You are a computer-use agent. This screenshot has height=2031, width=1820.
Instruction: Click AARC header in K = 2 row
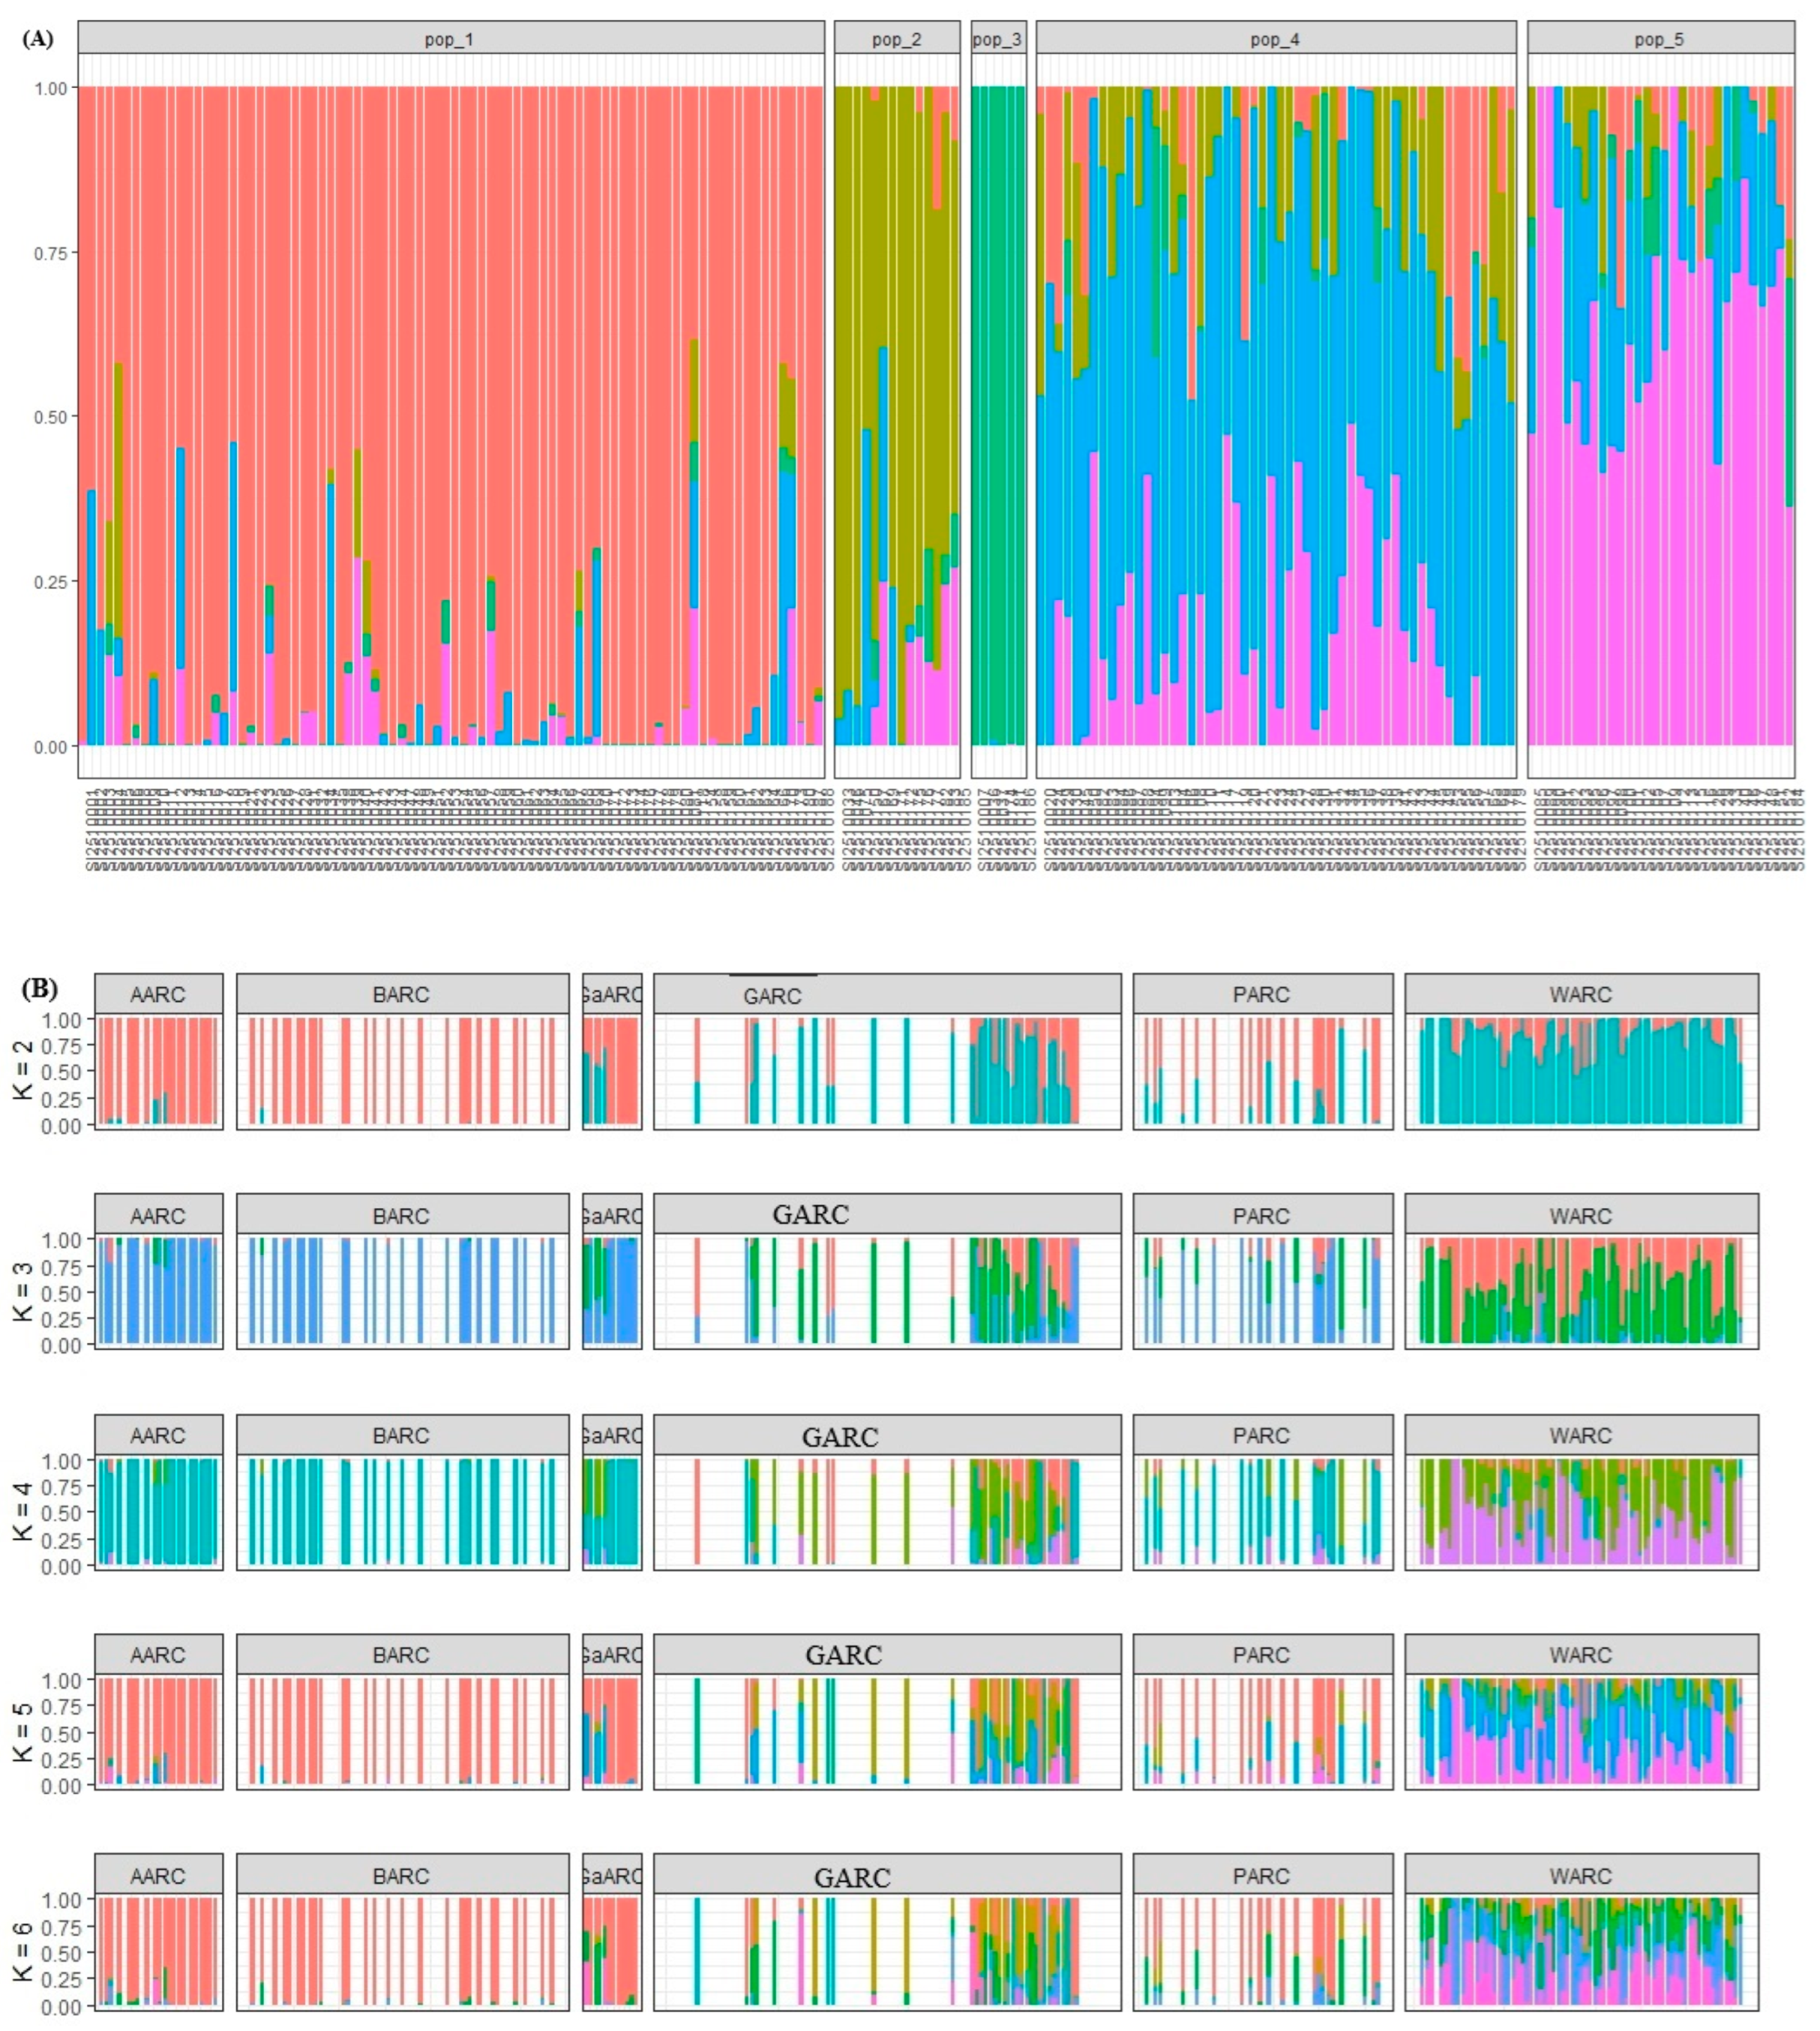click(x=158, y=995)
